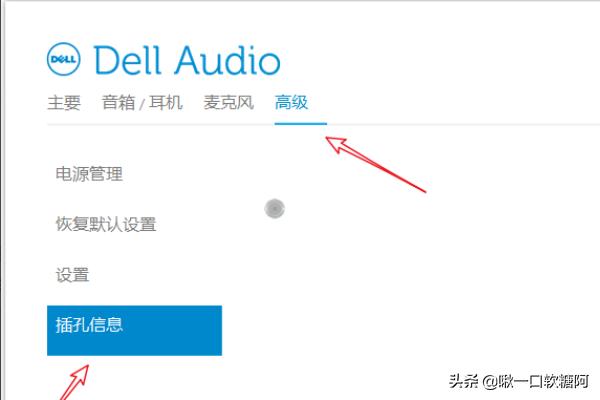Click the red arrow below 插孔信息
The width and height of the screenshot is (600, 400).
75,382
